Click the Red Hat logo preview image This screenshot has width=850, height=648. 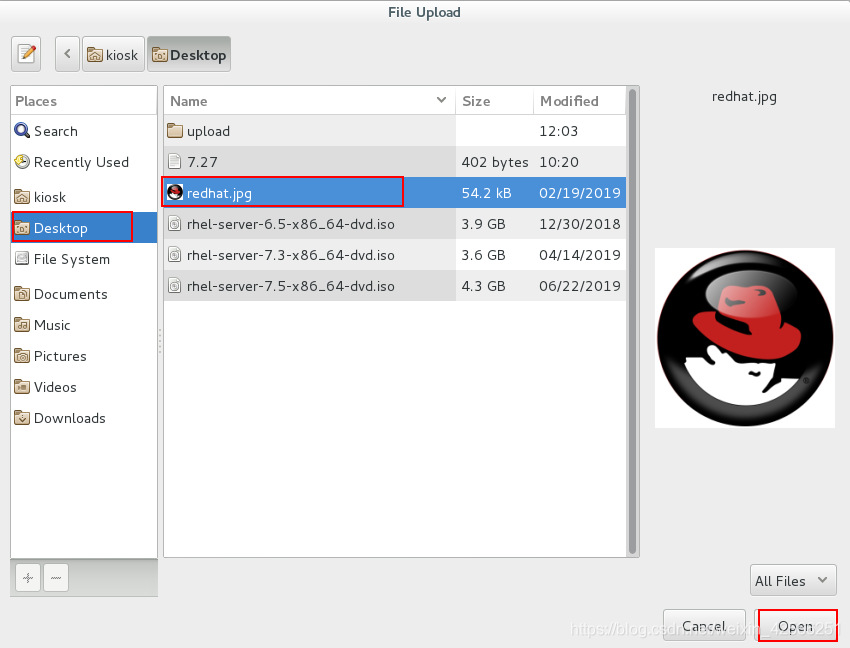745,338
